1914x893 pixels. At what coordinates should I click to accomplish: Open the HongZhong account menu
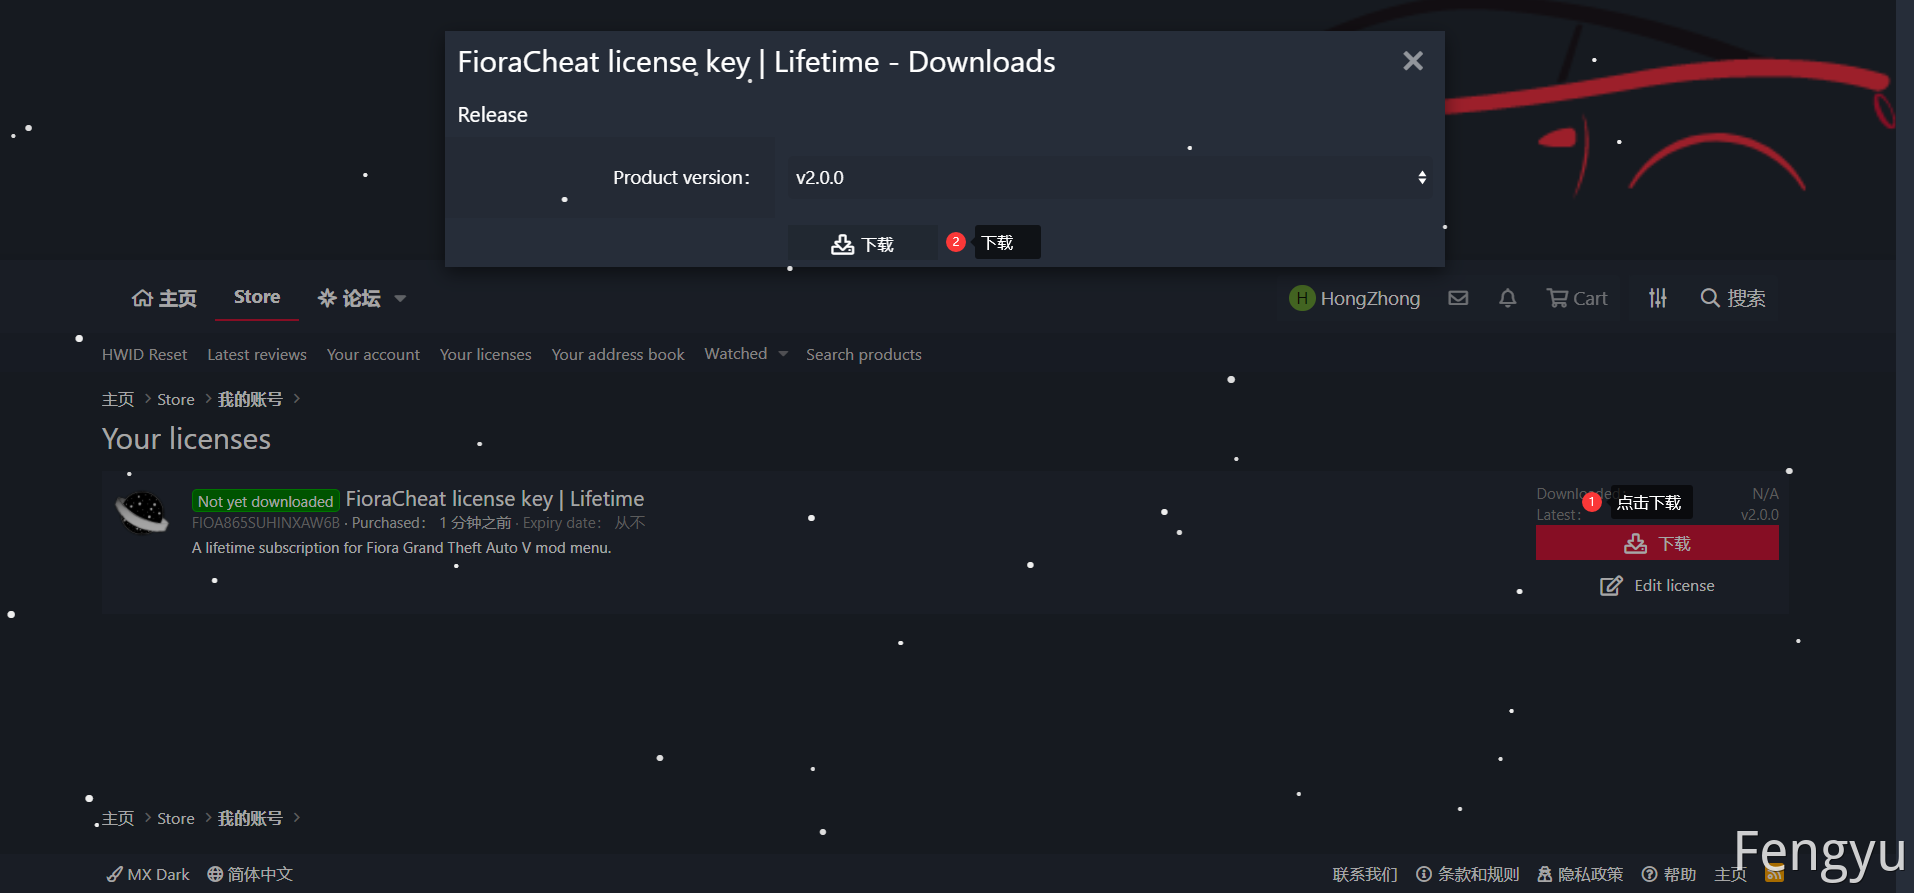1355,298
